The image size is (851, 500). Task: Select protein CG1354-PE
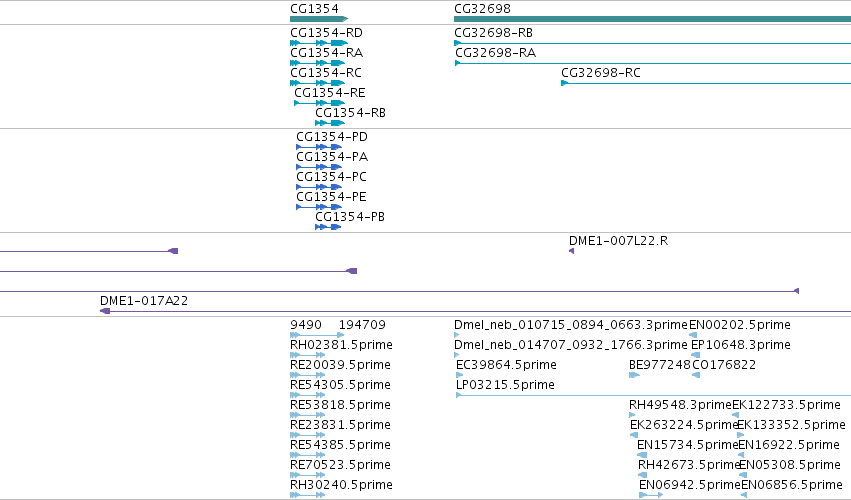click(x=331, y=197)
